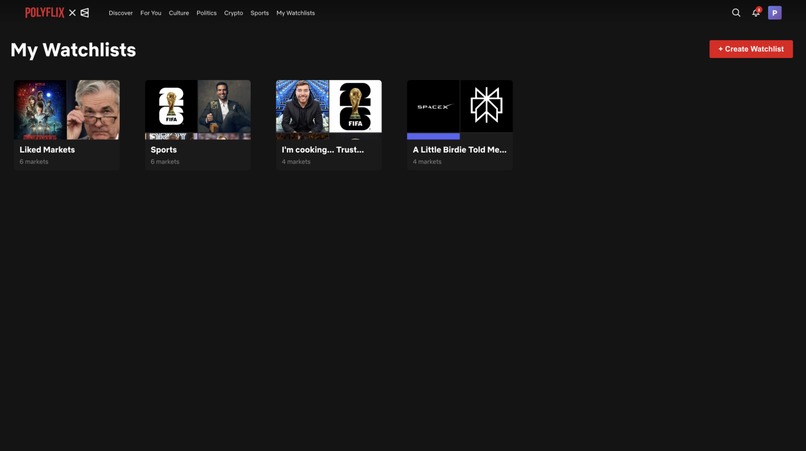This screenshot has width=806, height=451.
Task: Open the search magnifier icon
Action: tap(736, 13)
